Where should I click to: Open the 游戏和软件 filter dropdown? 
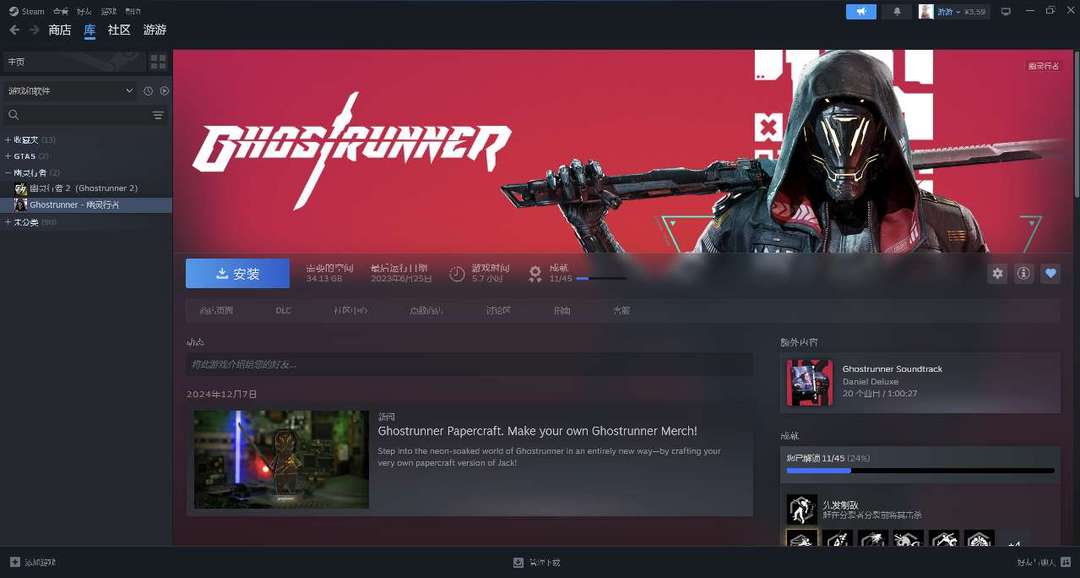click(x=70, y=90)
